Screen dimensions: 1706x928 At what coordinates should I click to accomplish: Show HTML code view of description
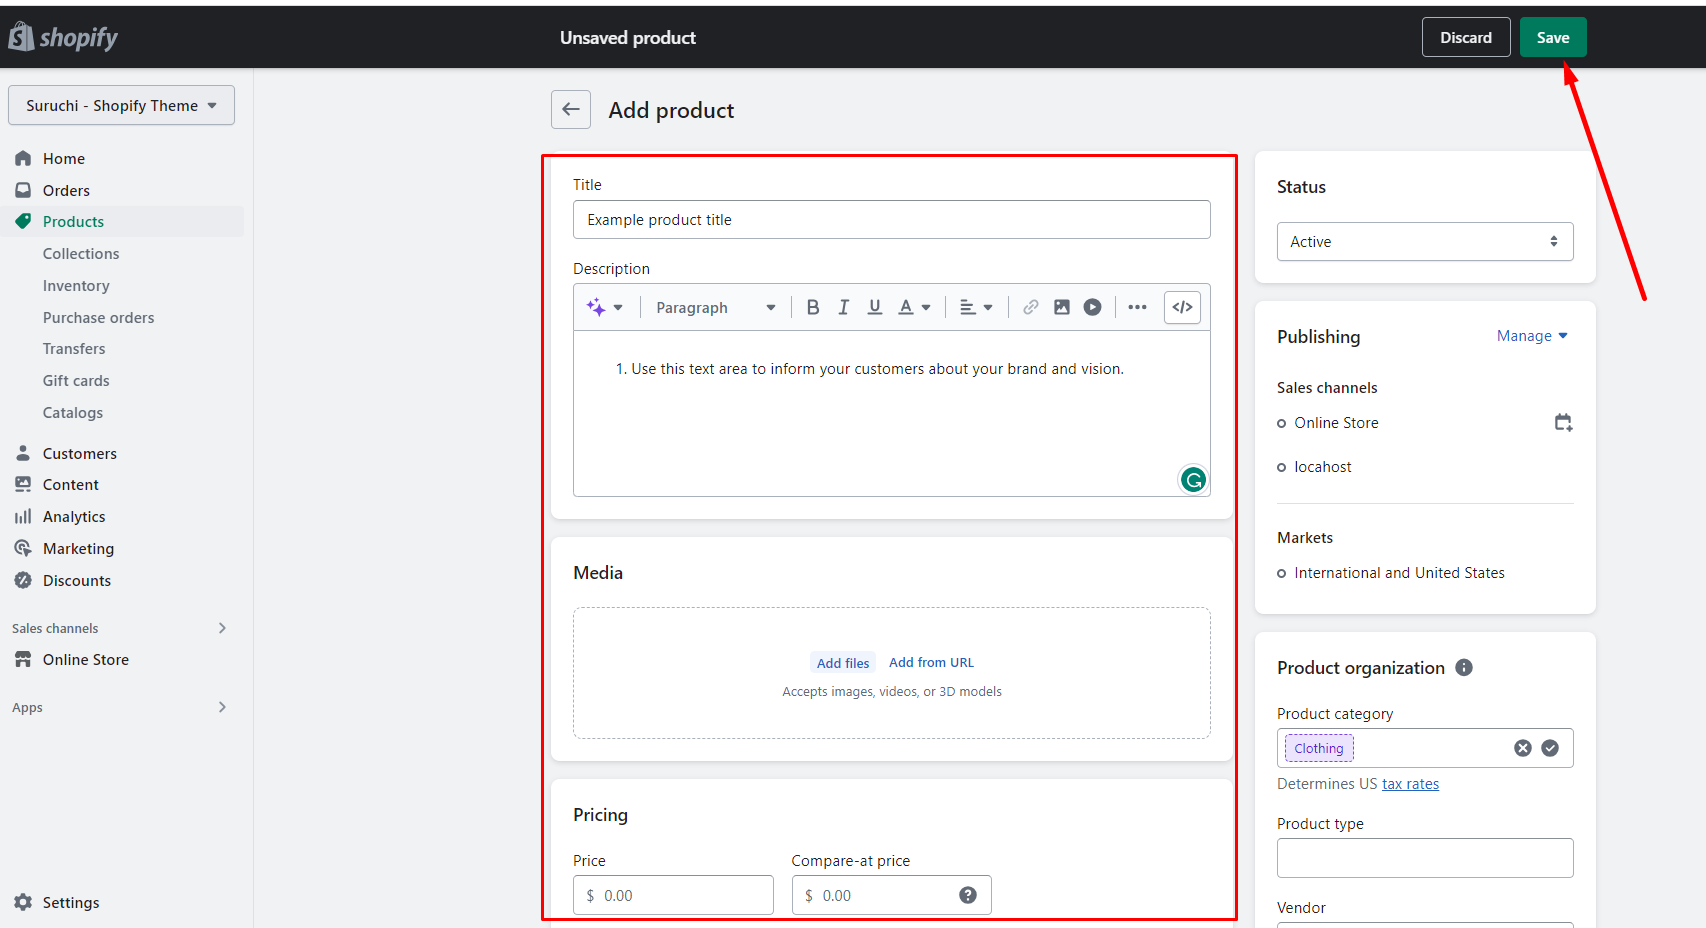coord(1182,308)
